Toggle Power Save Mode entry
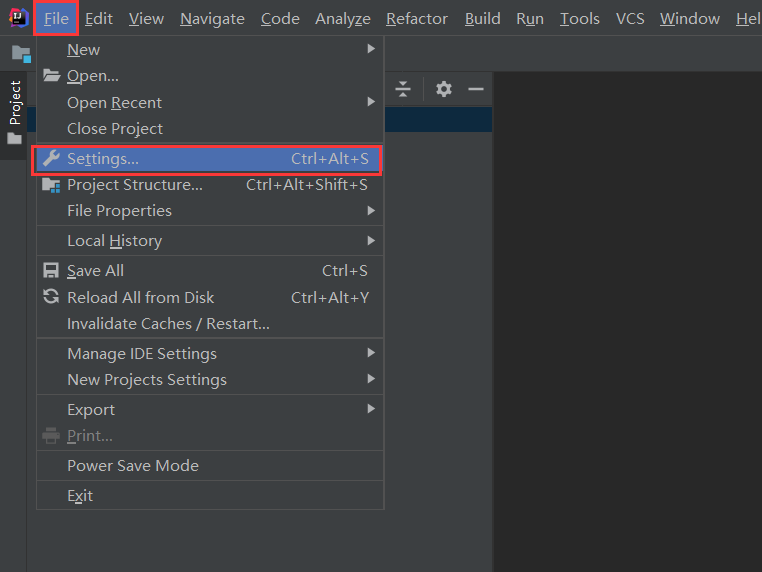The image size is (762, 572). 210,466
